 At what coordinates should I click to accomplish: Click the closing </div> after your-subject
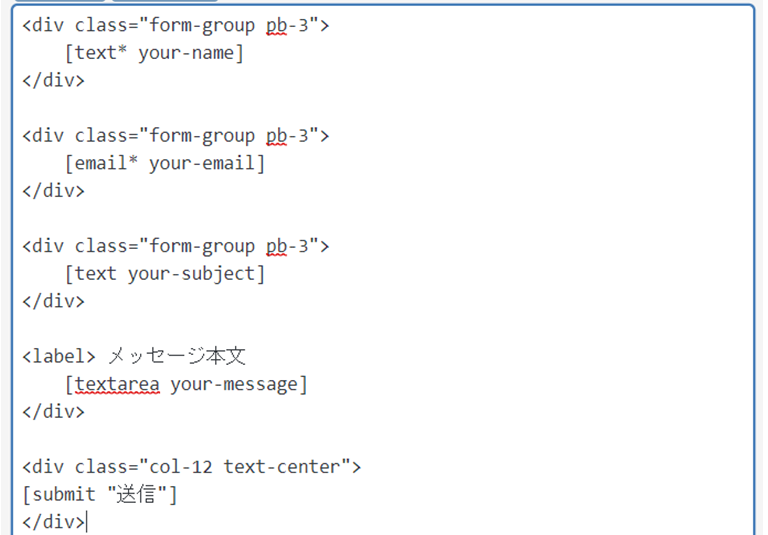pyautogui.click(x=53, y=301)
